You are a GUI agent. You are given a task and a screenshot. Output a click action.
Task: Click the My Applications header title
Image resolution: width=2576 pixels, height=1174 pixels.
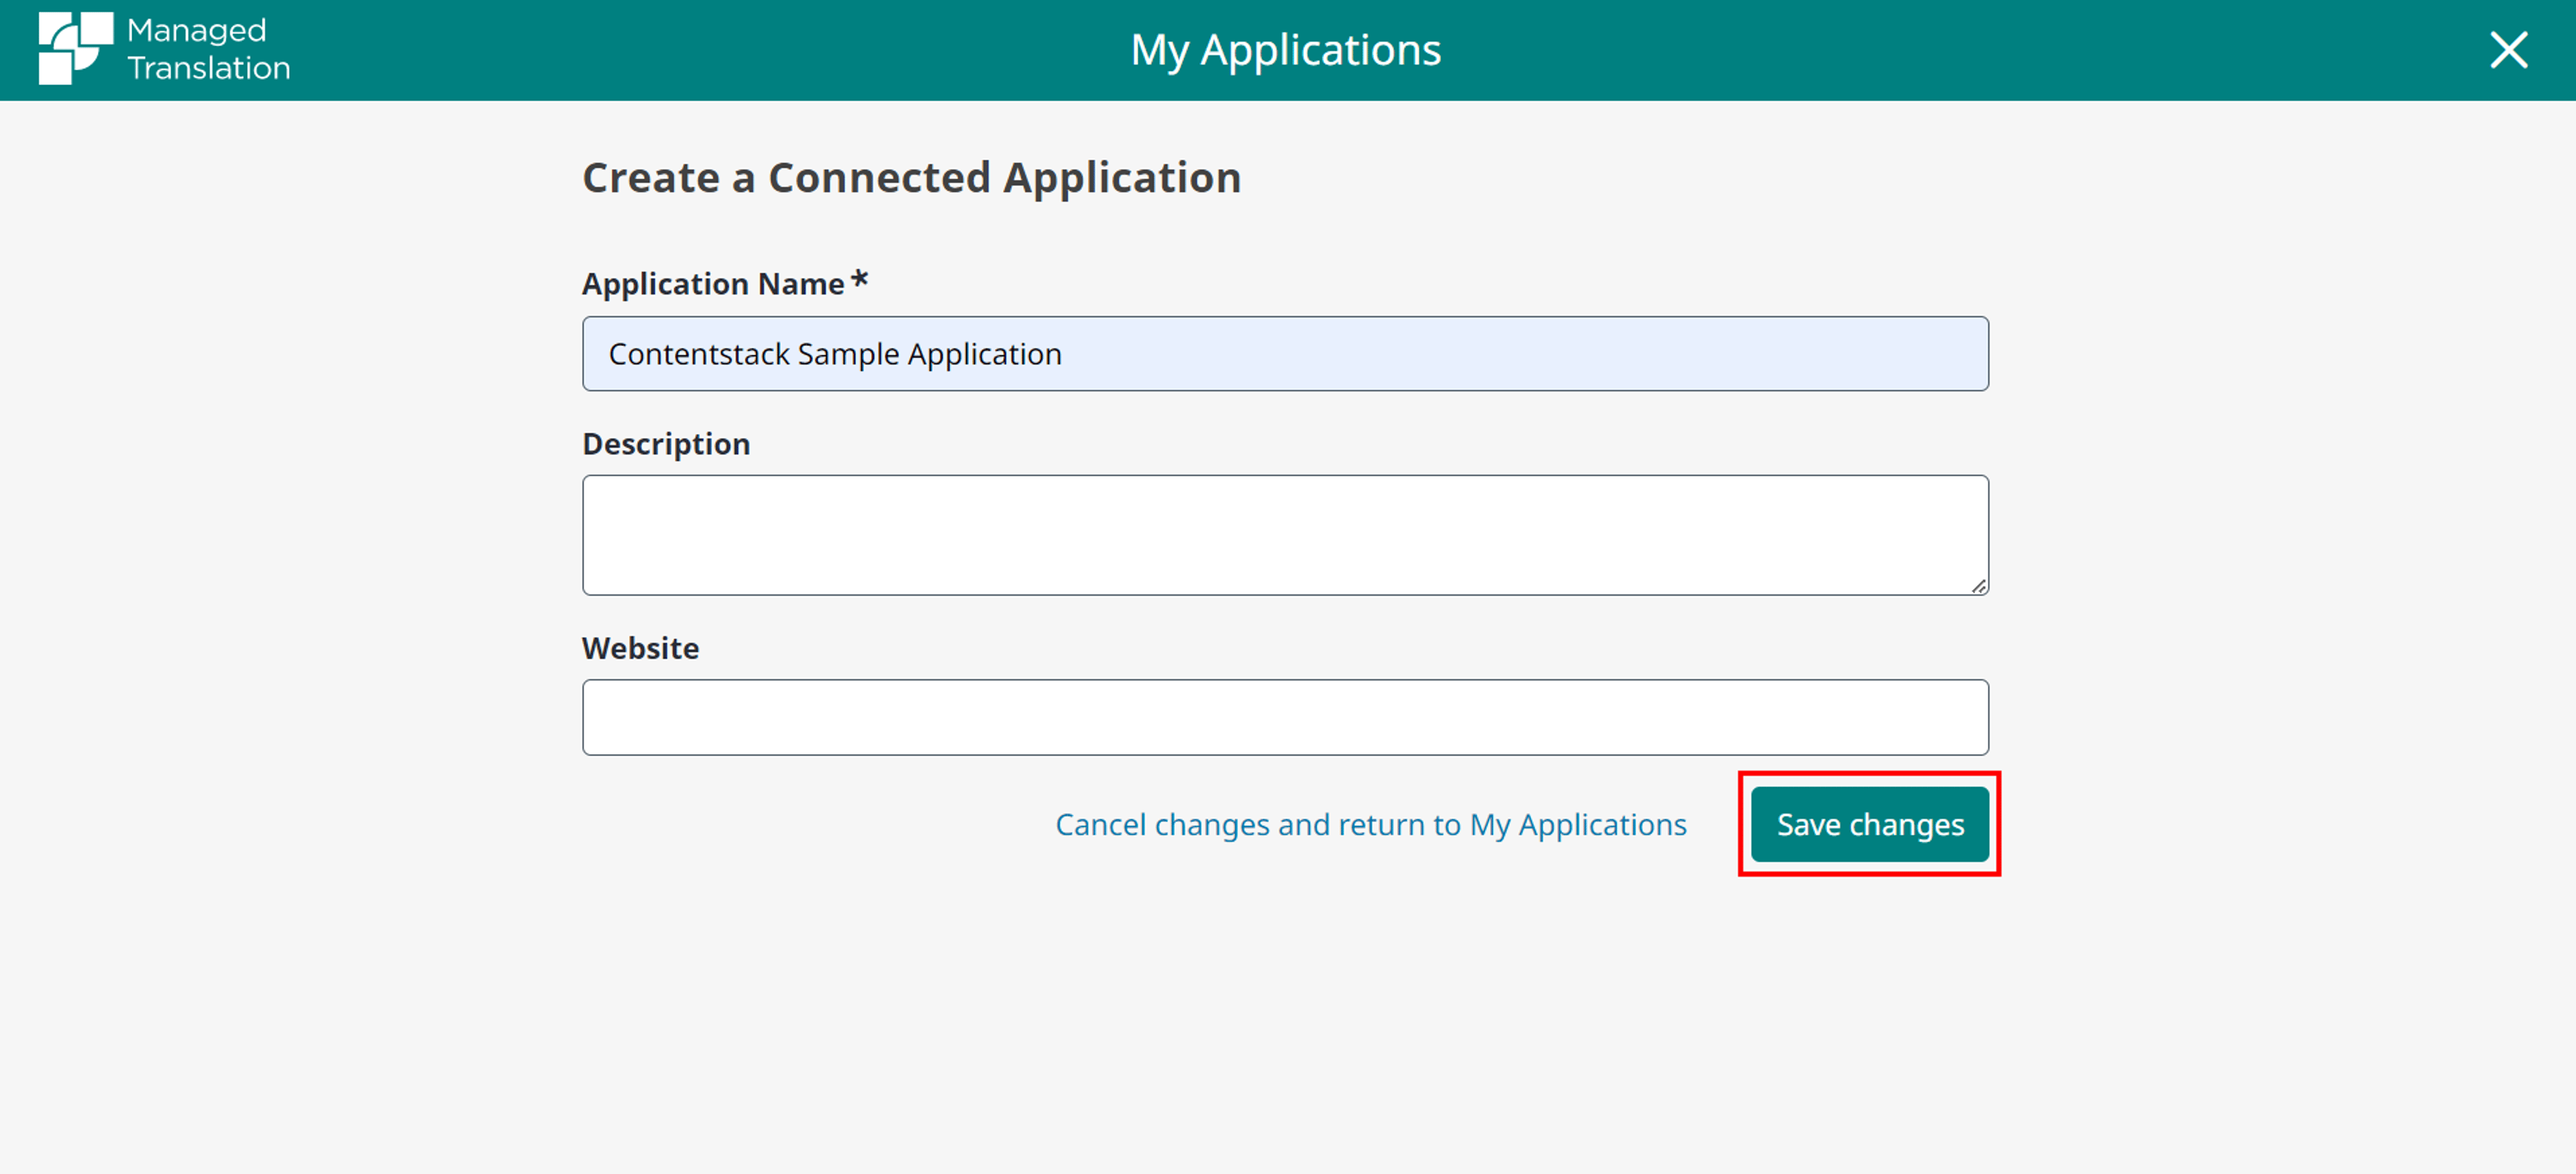(1285, 50)
